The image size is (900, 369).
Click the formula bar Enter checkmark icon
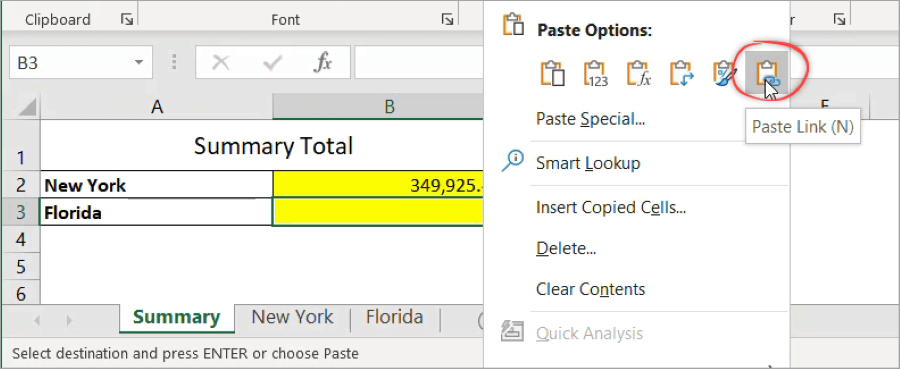tap(272, 62)
